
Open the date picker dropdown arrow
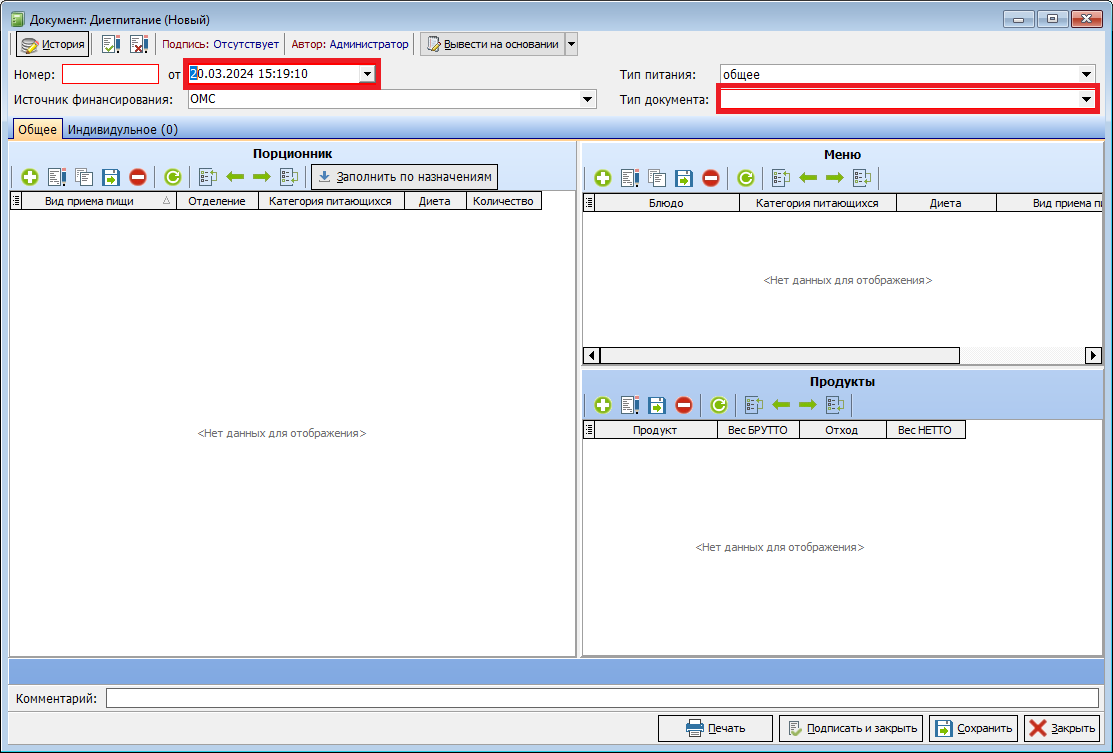pos(367,74)
